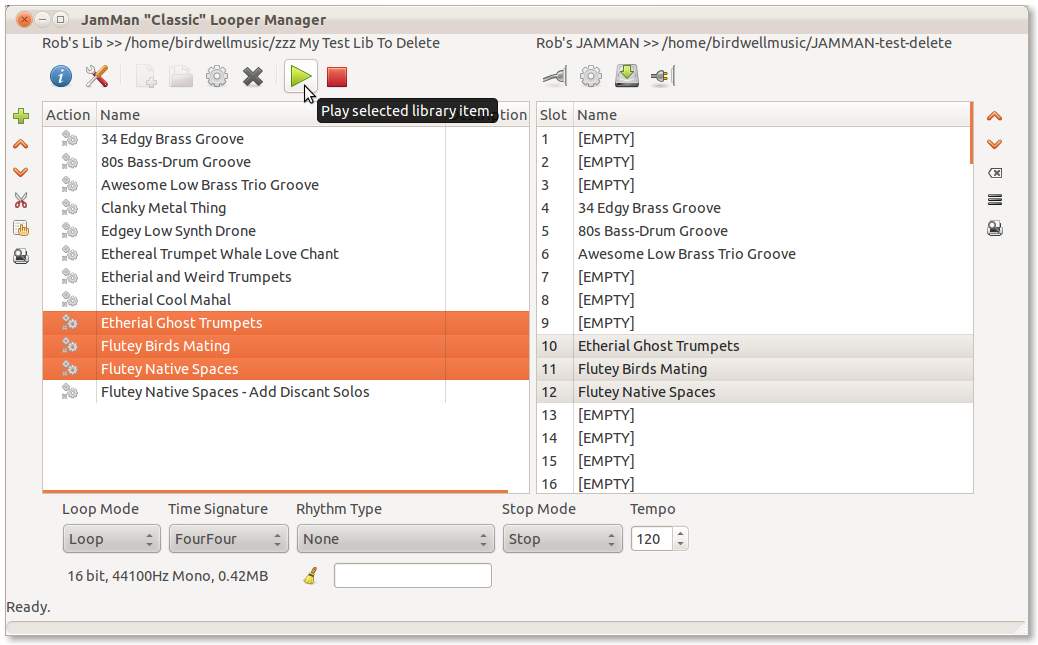Move slot up with right-side orange arrow
Viewport: 1038px width, 645px height.
[x=994, y=117]
